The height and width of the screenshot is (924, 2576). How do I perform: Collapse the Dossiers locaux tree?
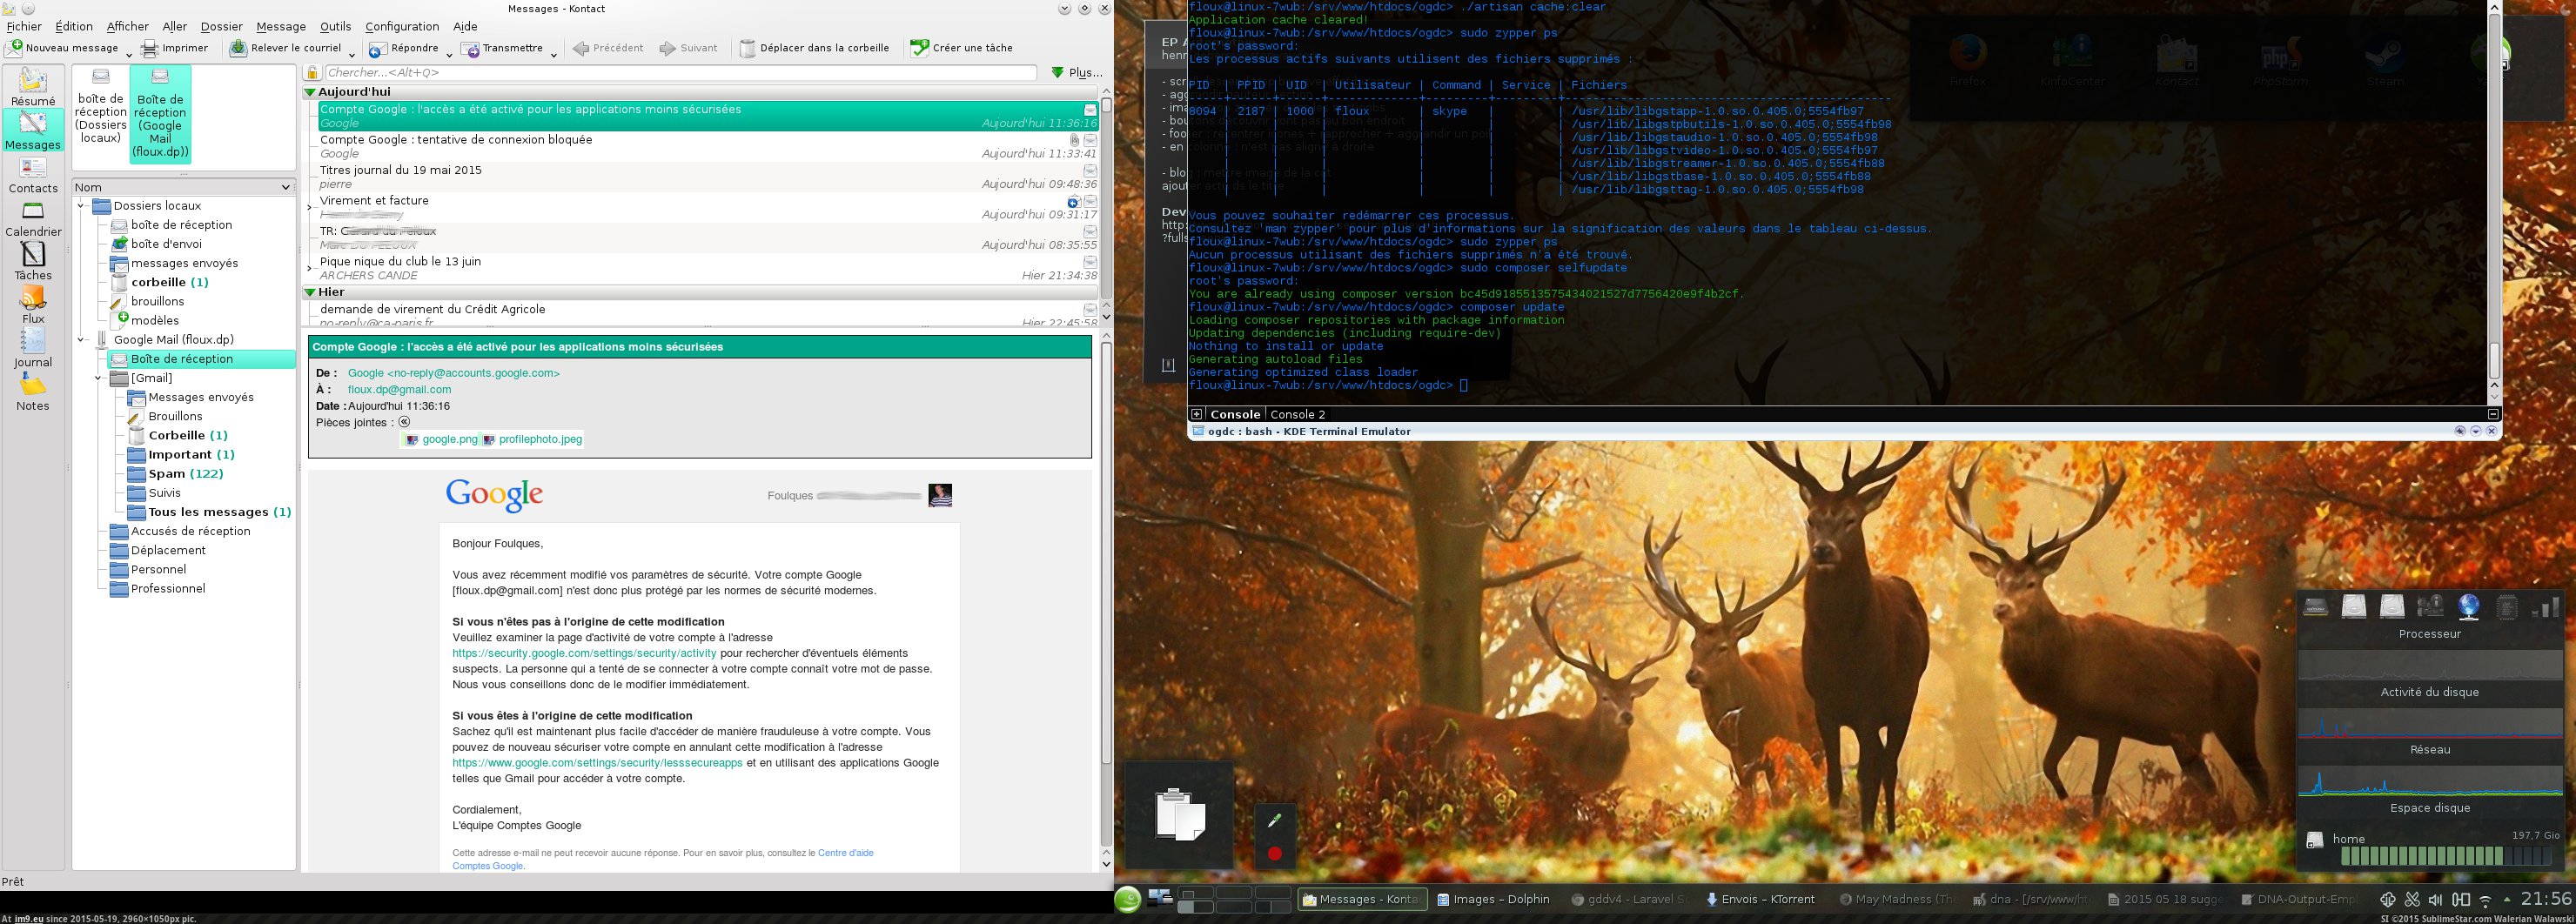[x=82, y=206]
